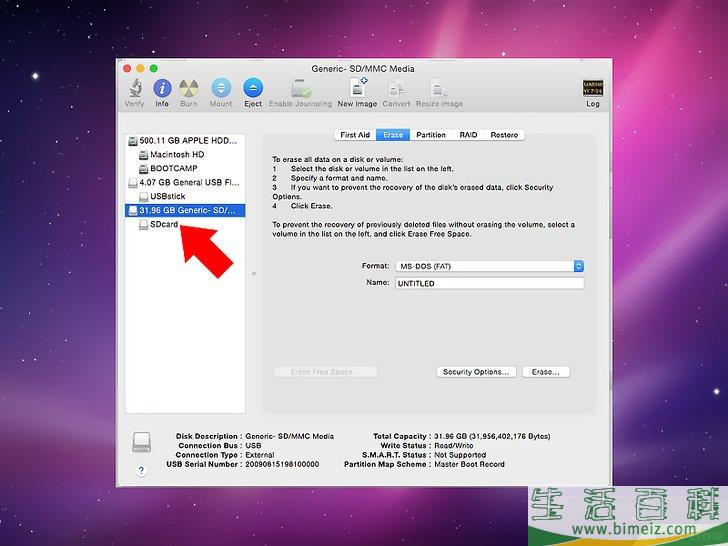This screenshot has width=728, height=546.
Task: Open the Info toolbar icon
Action: (x=162, y=88)
